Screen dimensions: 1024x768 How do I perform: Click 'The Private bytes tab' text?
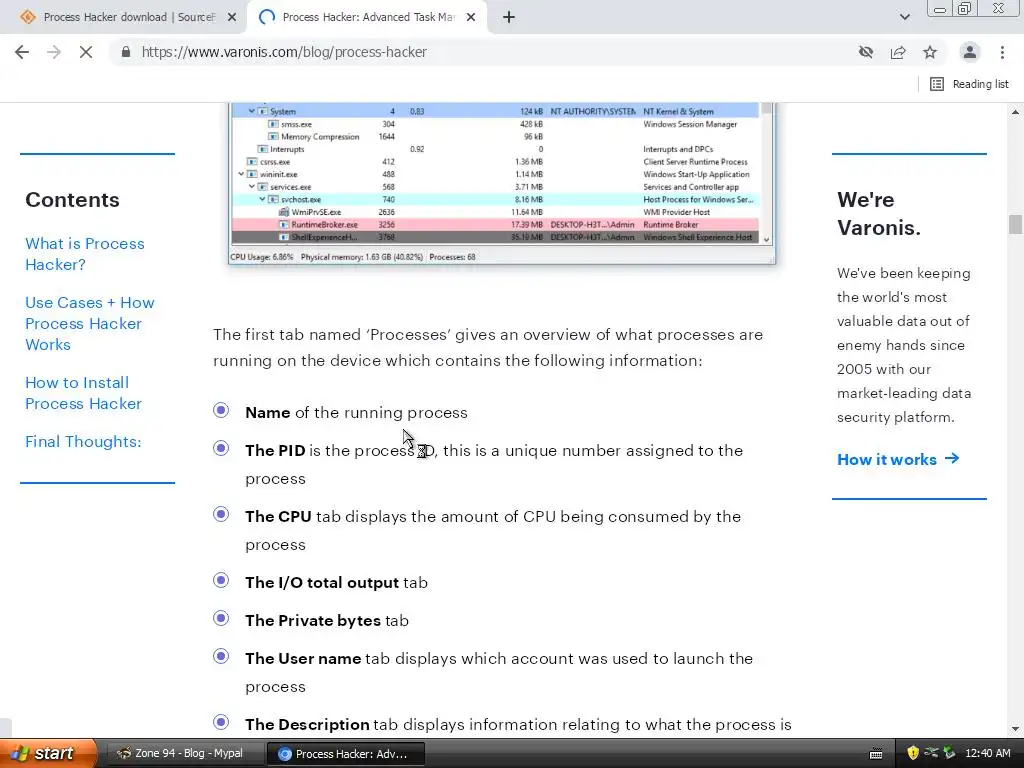point(327,620)
